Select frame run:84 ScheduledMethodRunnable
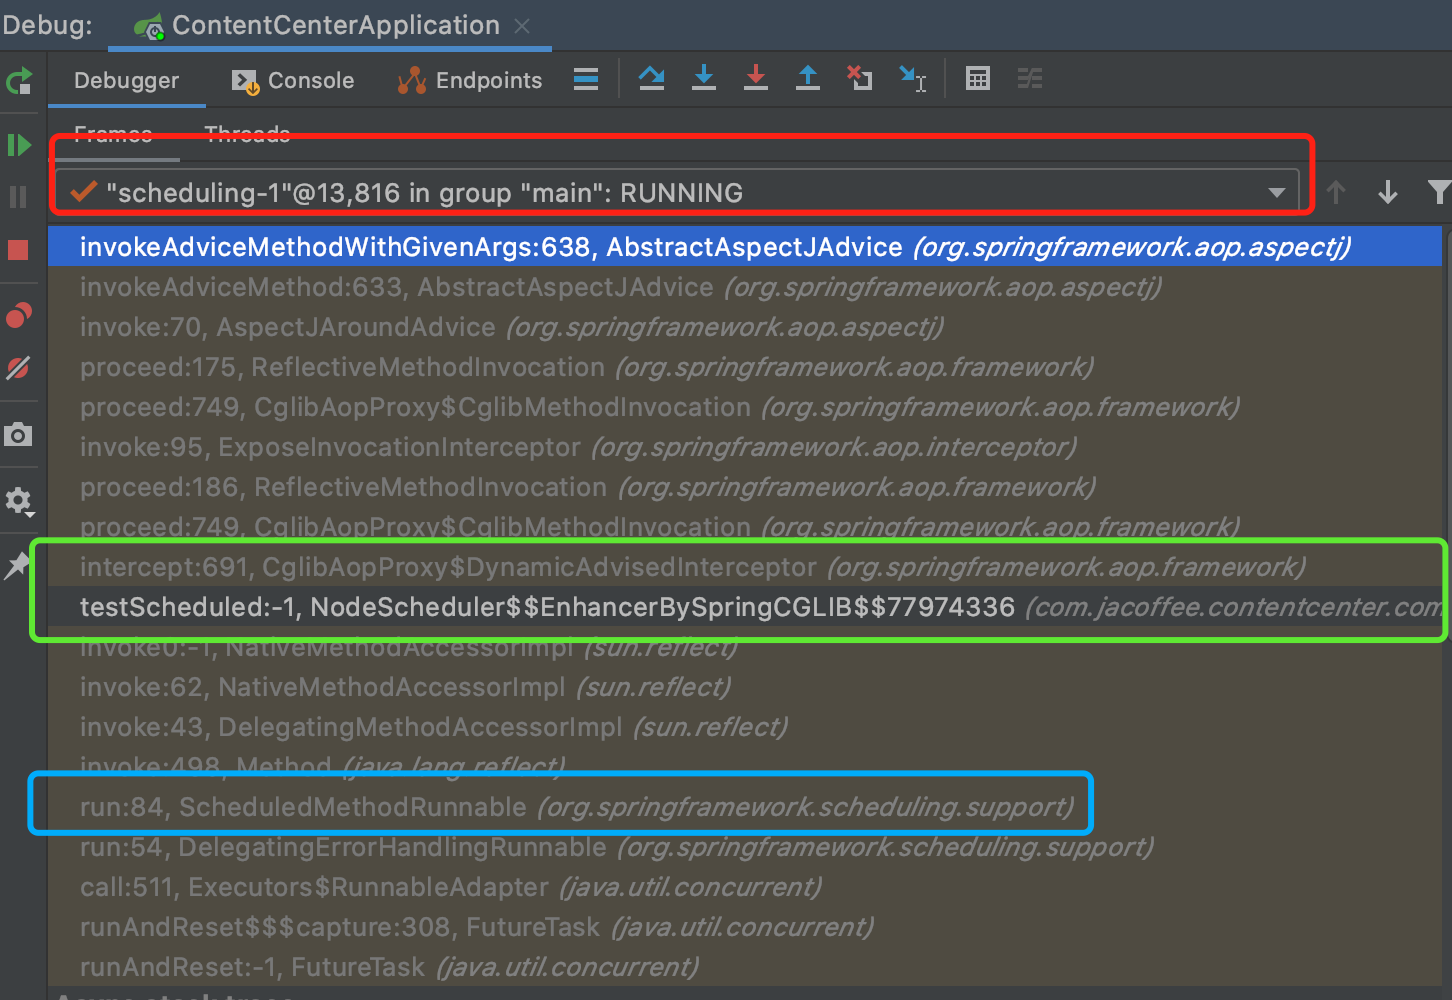 [745, 807]
